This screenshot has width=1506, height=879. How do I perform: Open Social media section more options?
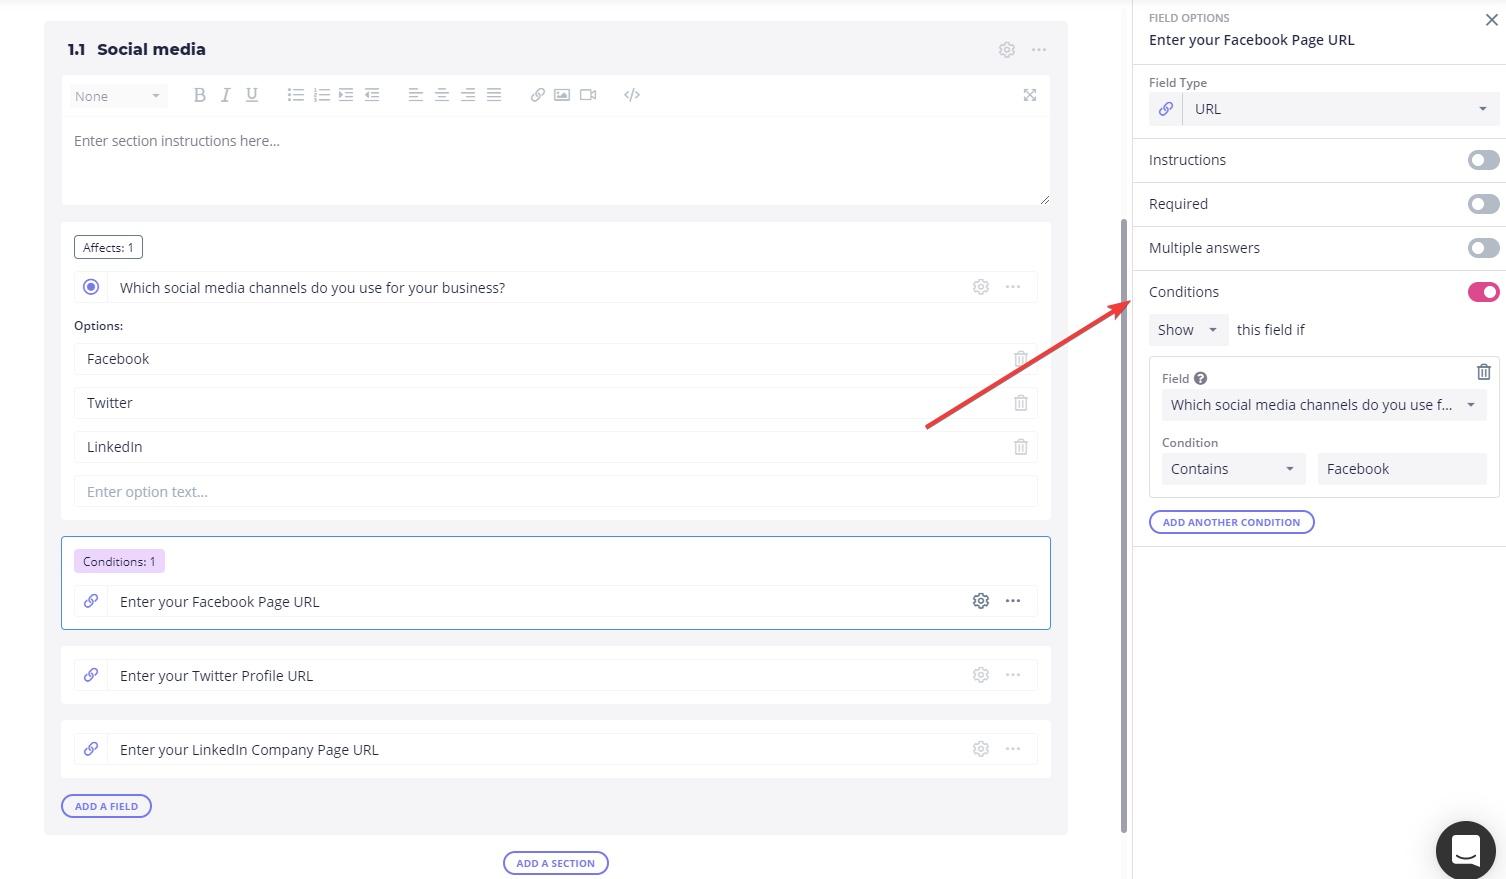pos(1039,50)
